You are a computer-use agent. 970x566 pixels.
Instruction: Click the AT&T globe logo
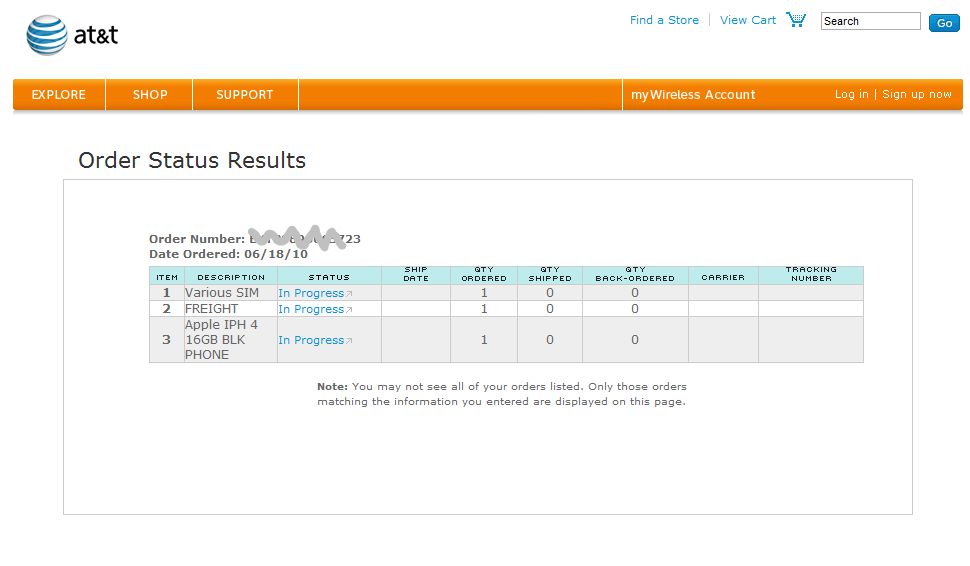(x=47, y=35)
